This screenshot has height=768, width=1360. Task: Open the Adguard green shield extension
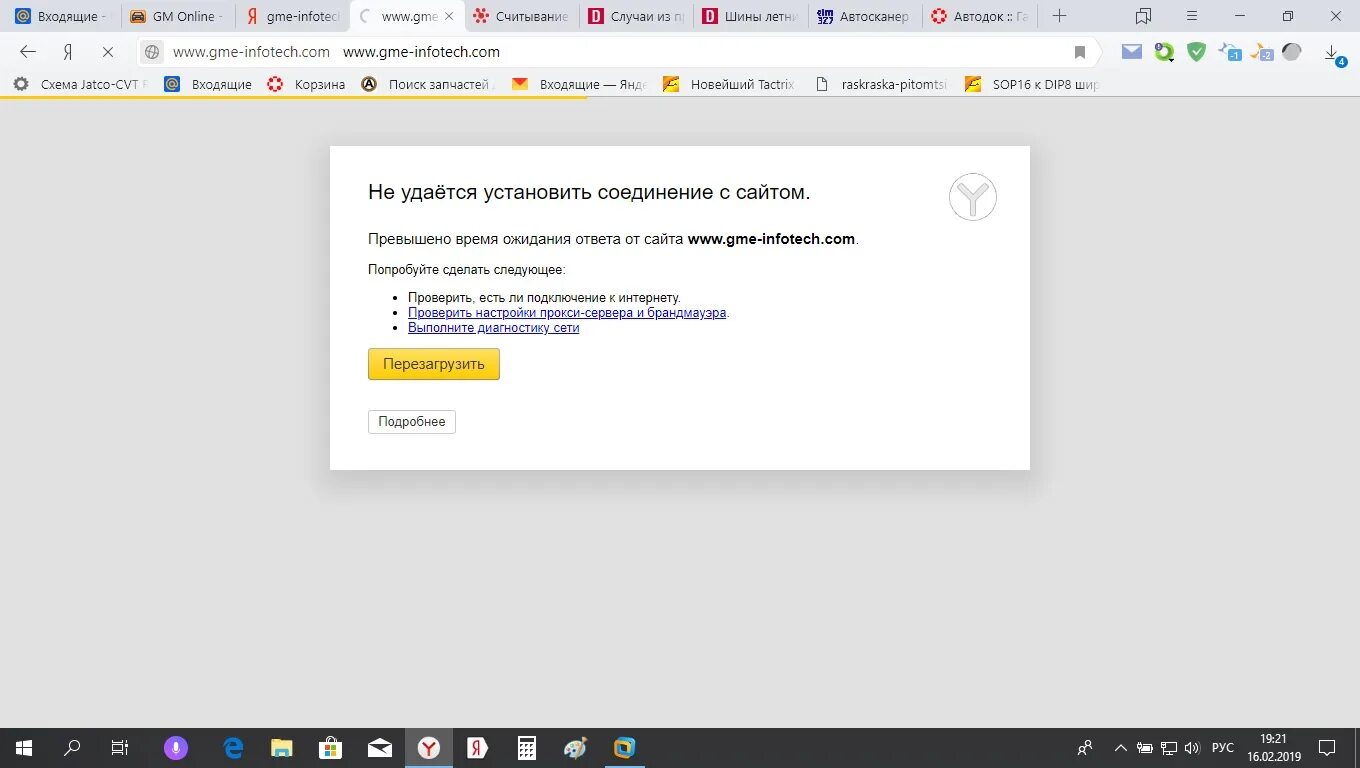click(x=1196, y=52)
